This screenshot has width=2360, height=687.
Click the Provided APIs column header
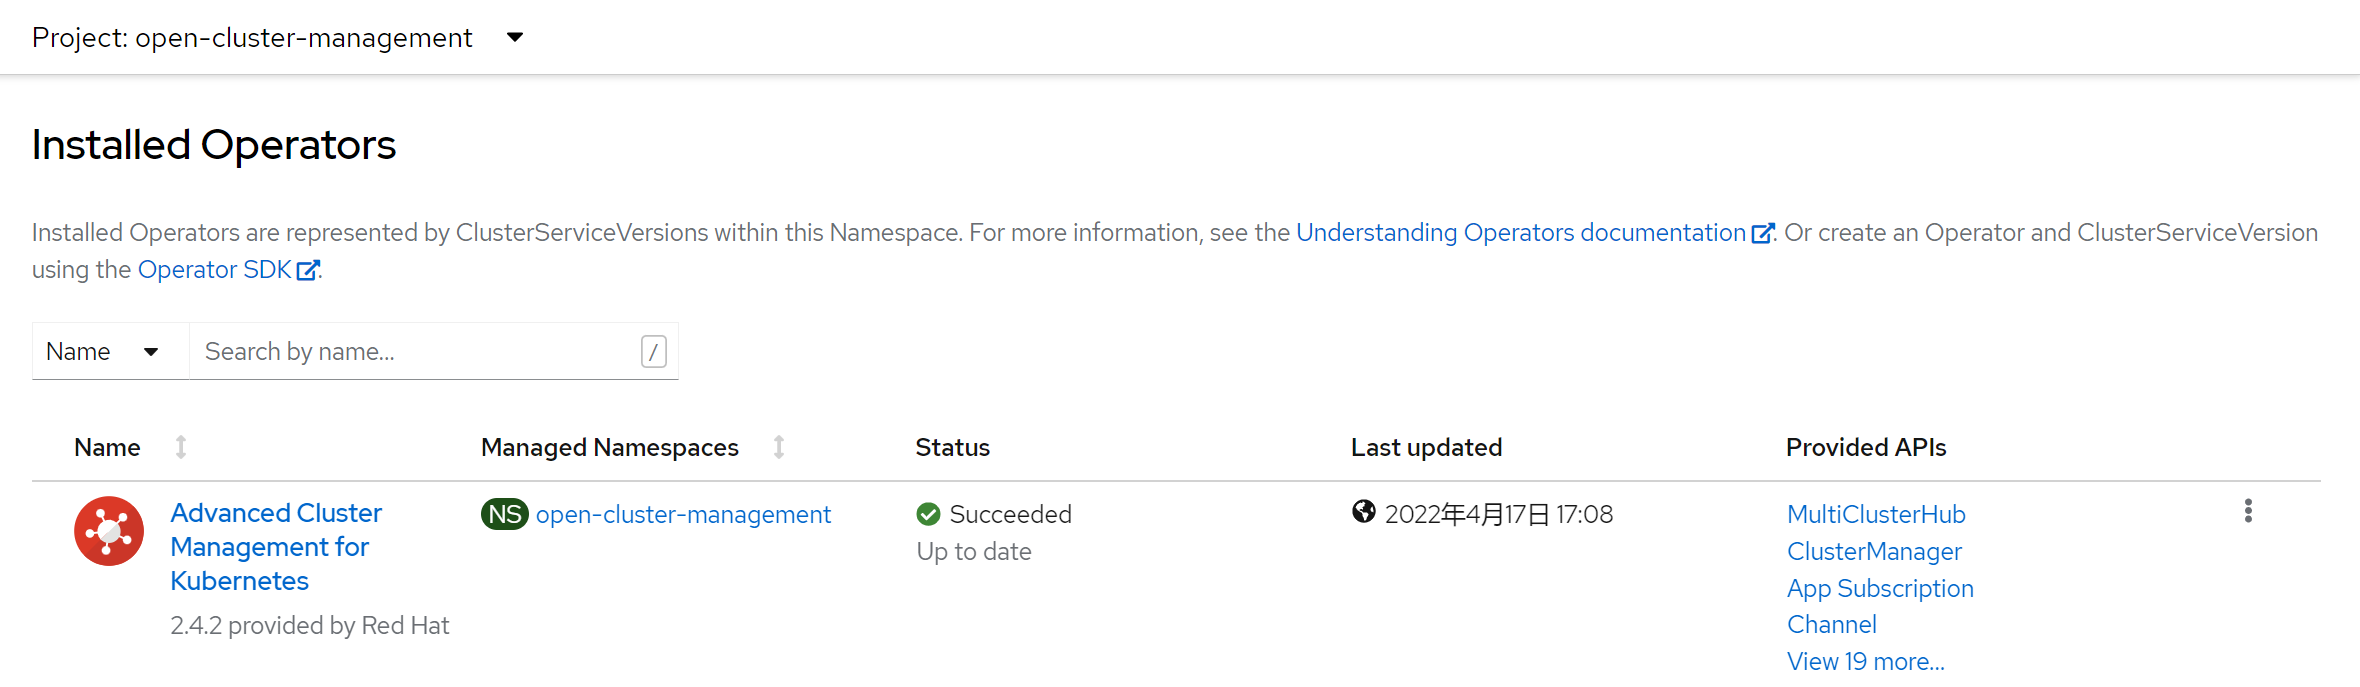pos(1866,447)
